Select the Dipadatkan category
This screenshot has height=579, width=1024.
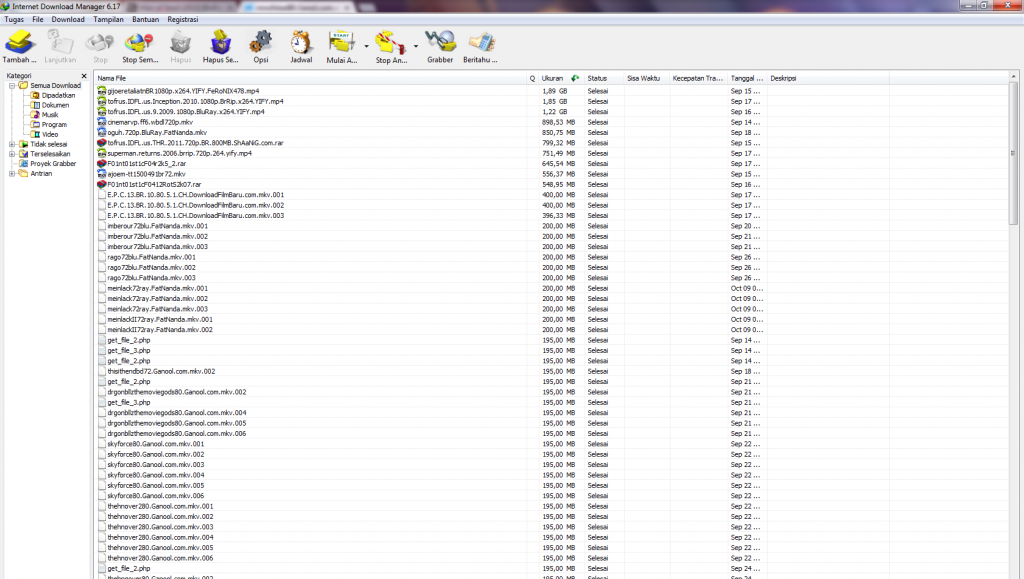[58, 95]
